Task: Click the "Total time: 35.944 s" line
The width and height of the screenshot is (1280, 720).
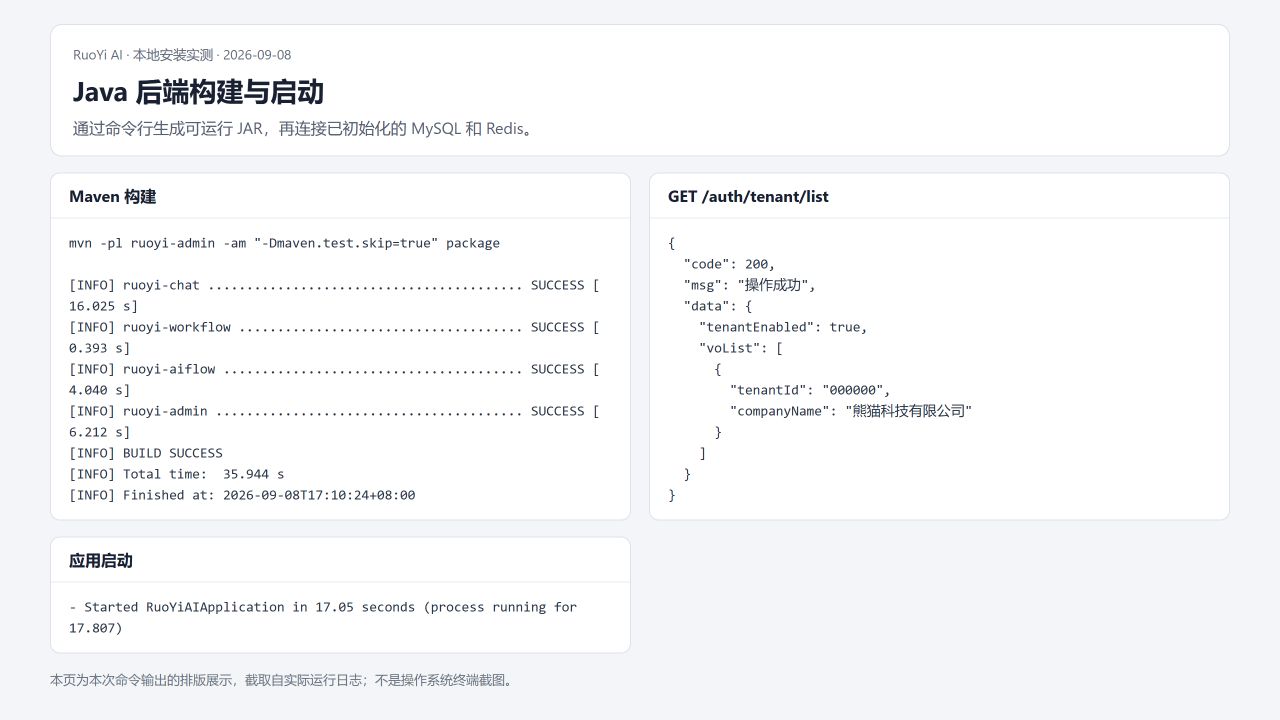Action: [x=177, y=474]
